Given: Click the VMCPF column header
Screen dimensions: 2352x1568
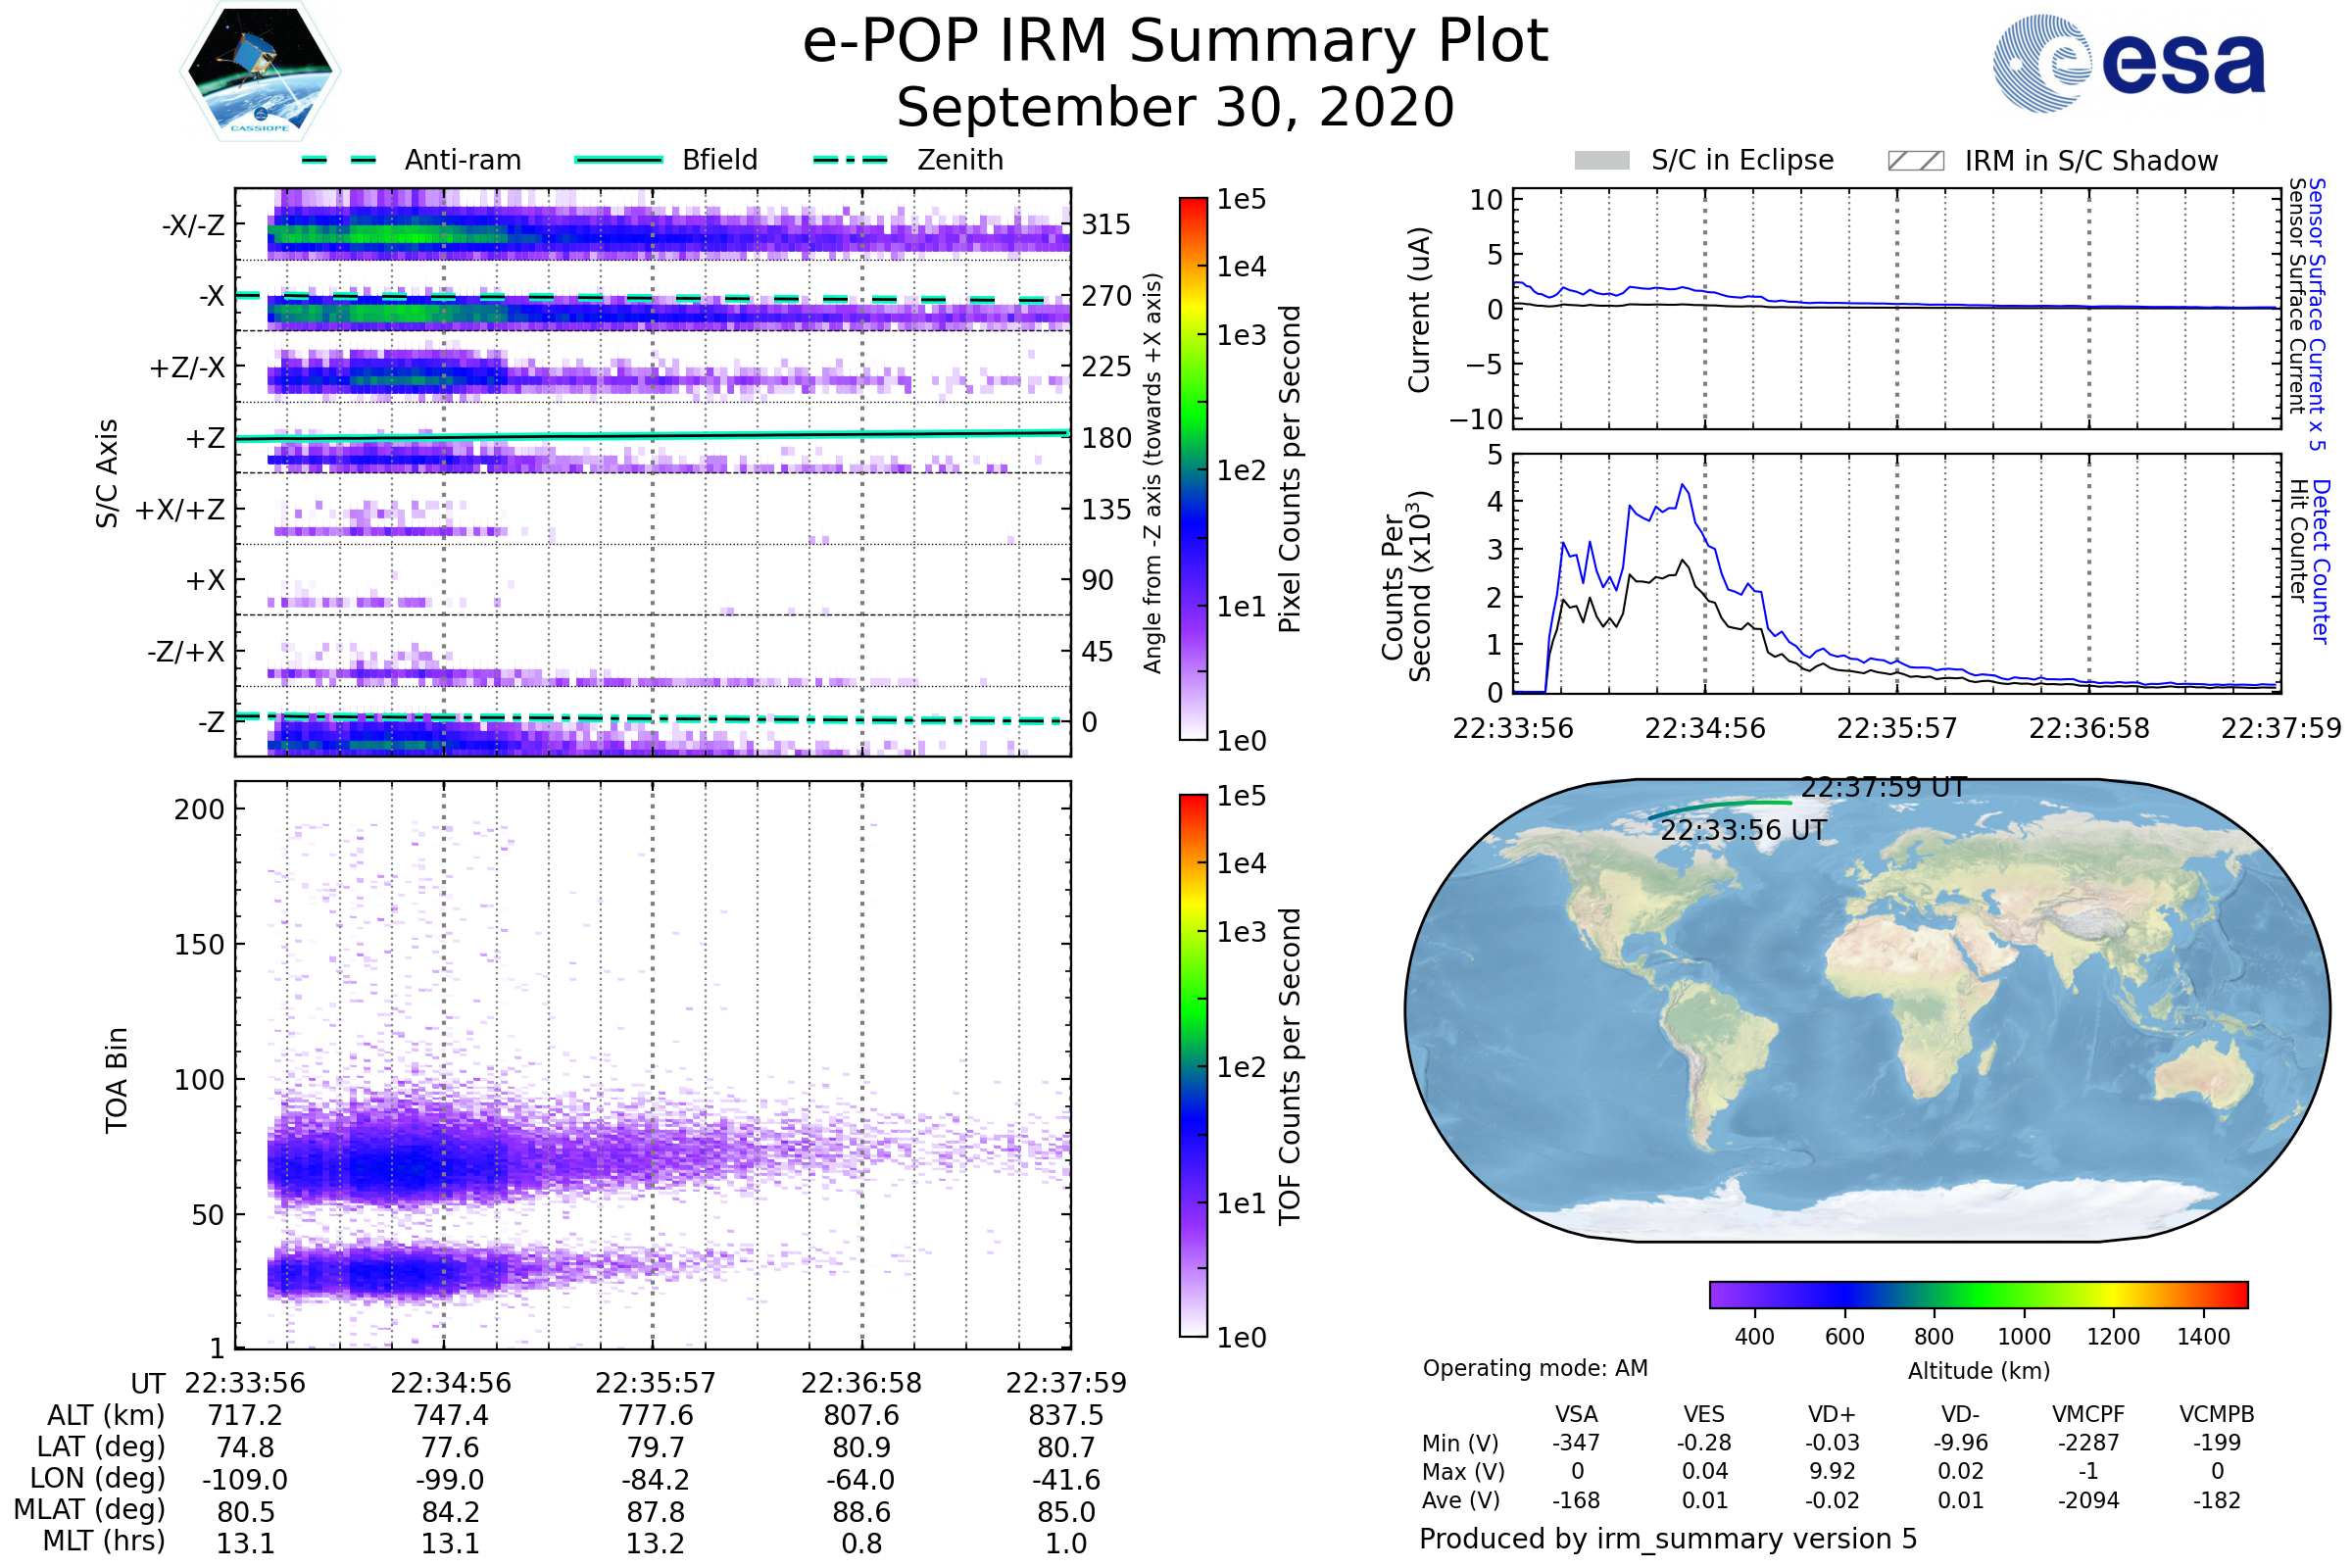Looking at the screenshot, I should point(2088,1414).
